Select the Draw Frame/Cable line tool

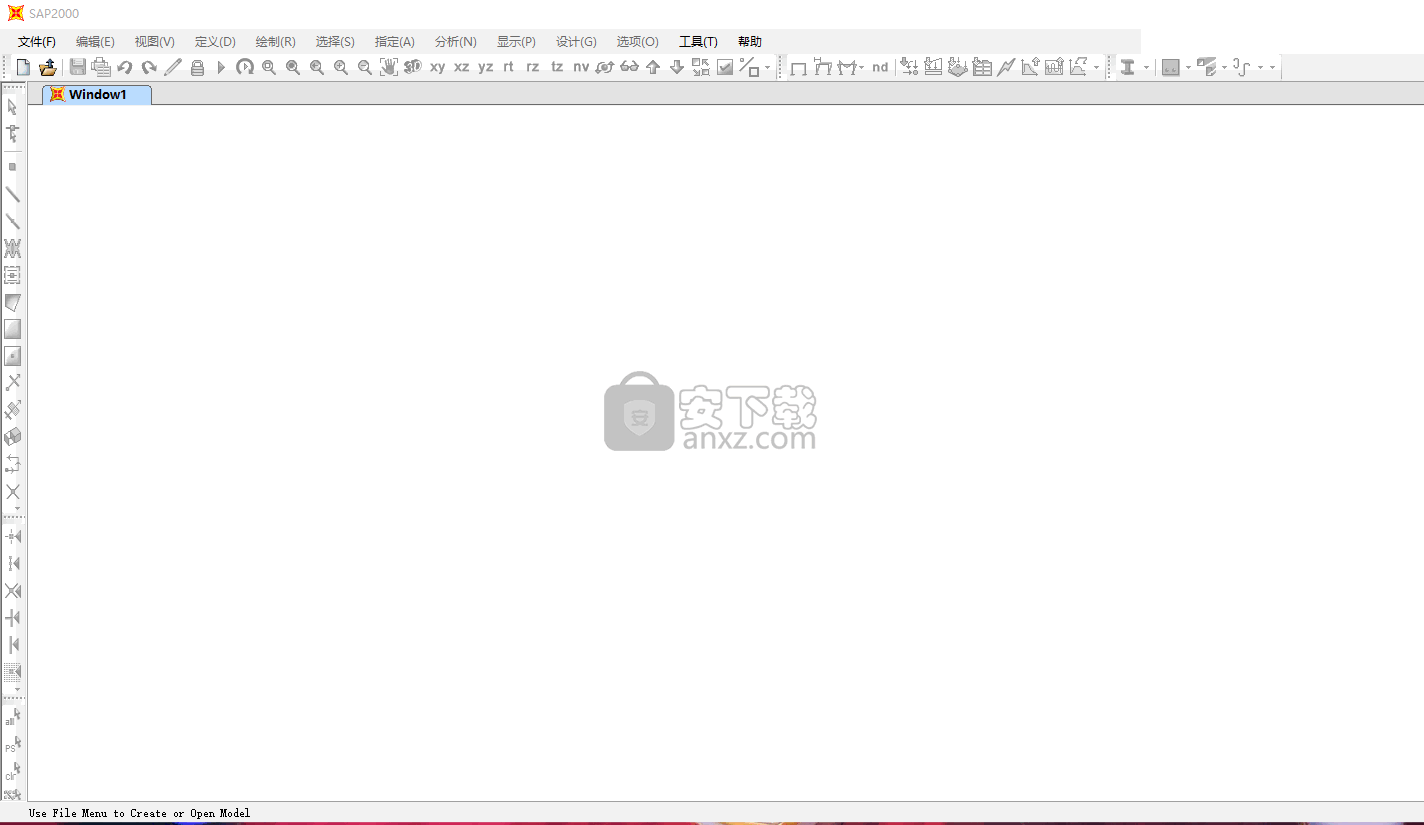(x=13, y=194)
